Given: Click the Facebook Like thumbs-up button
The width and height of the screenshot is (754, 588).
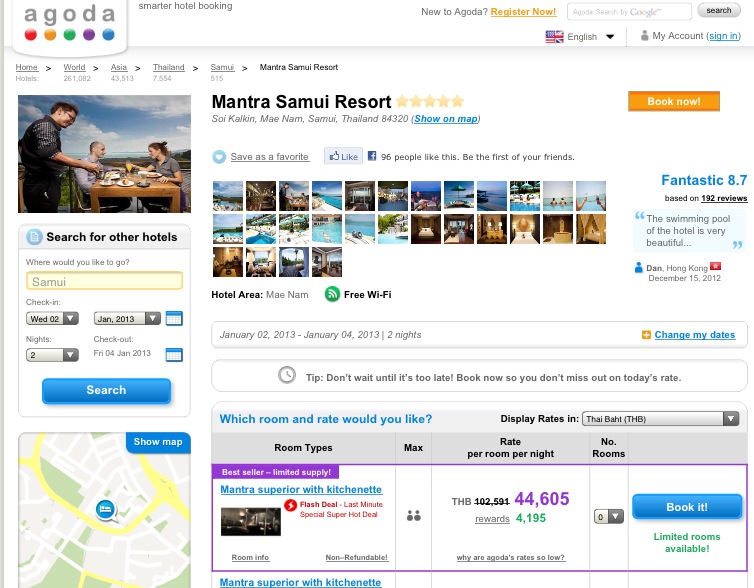Looking at the screenshot, I should (343, 156).
